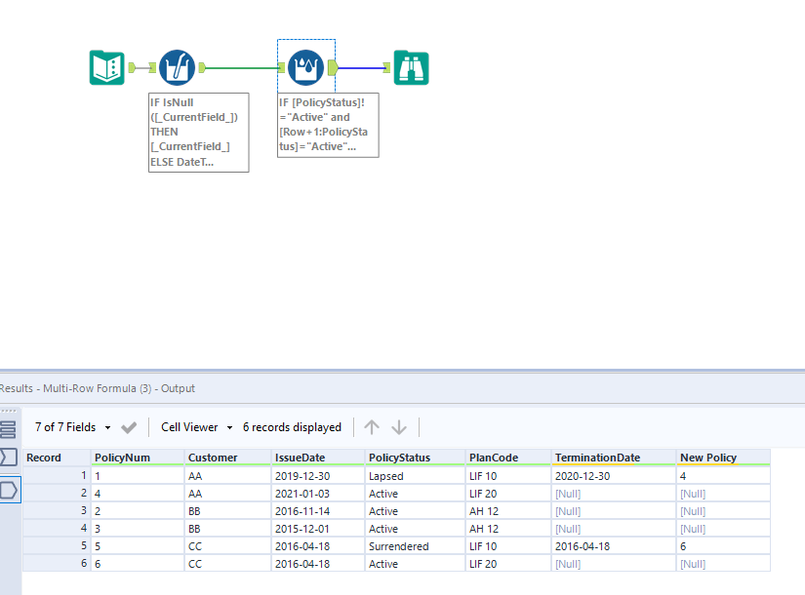This screenshot has width=805, height=595.
Task: Apply field selection with checkmark icon
Action: pyautogui.click(x=129, y=427)
